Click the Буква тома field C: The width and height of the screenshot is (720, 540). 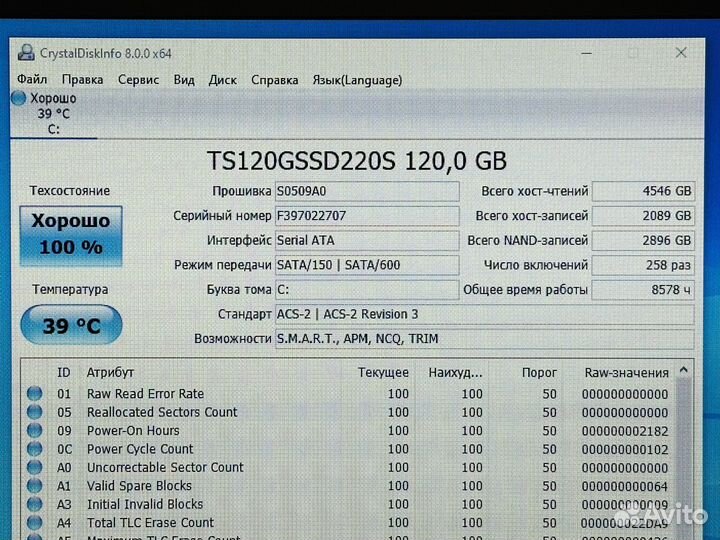tap(367, 290)
